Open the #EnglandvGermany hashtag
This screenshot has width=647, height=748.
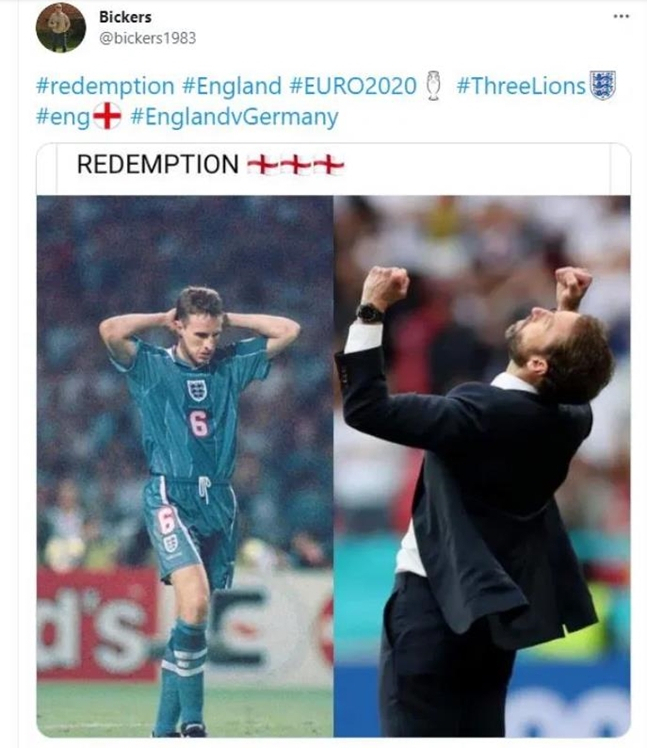(234, 117)
